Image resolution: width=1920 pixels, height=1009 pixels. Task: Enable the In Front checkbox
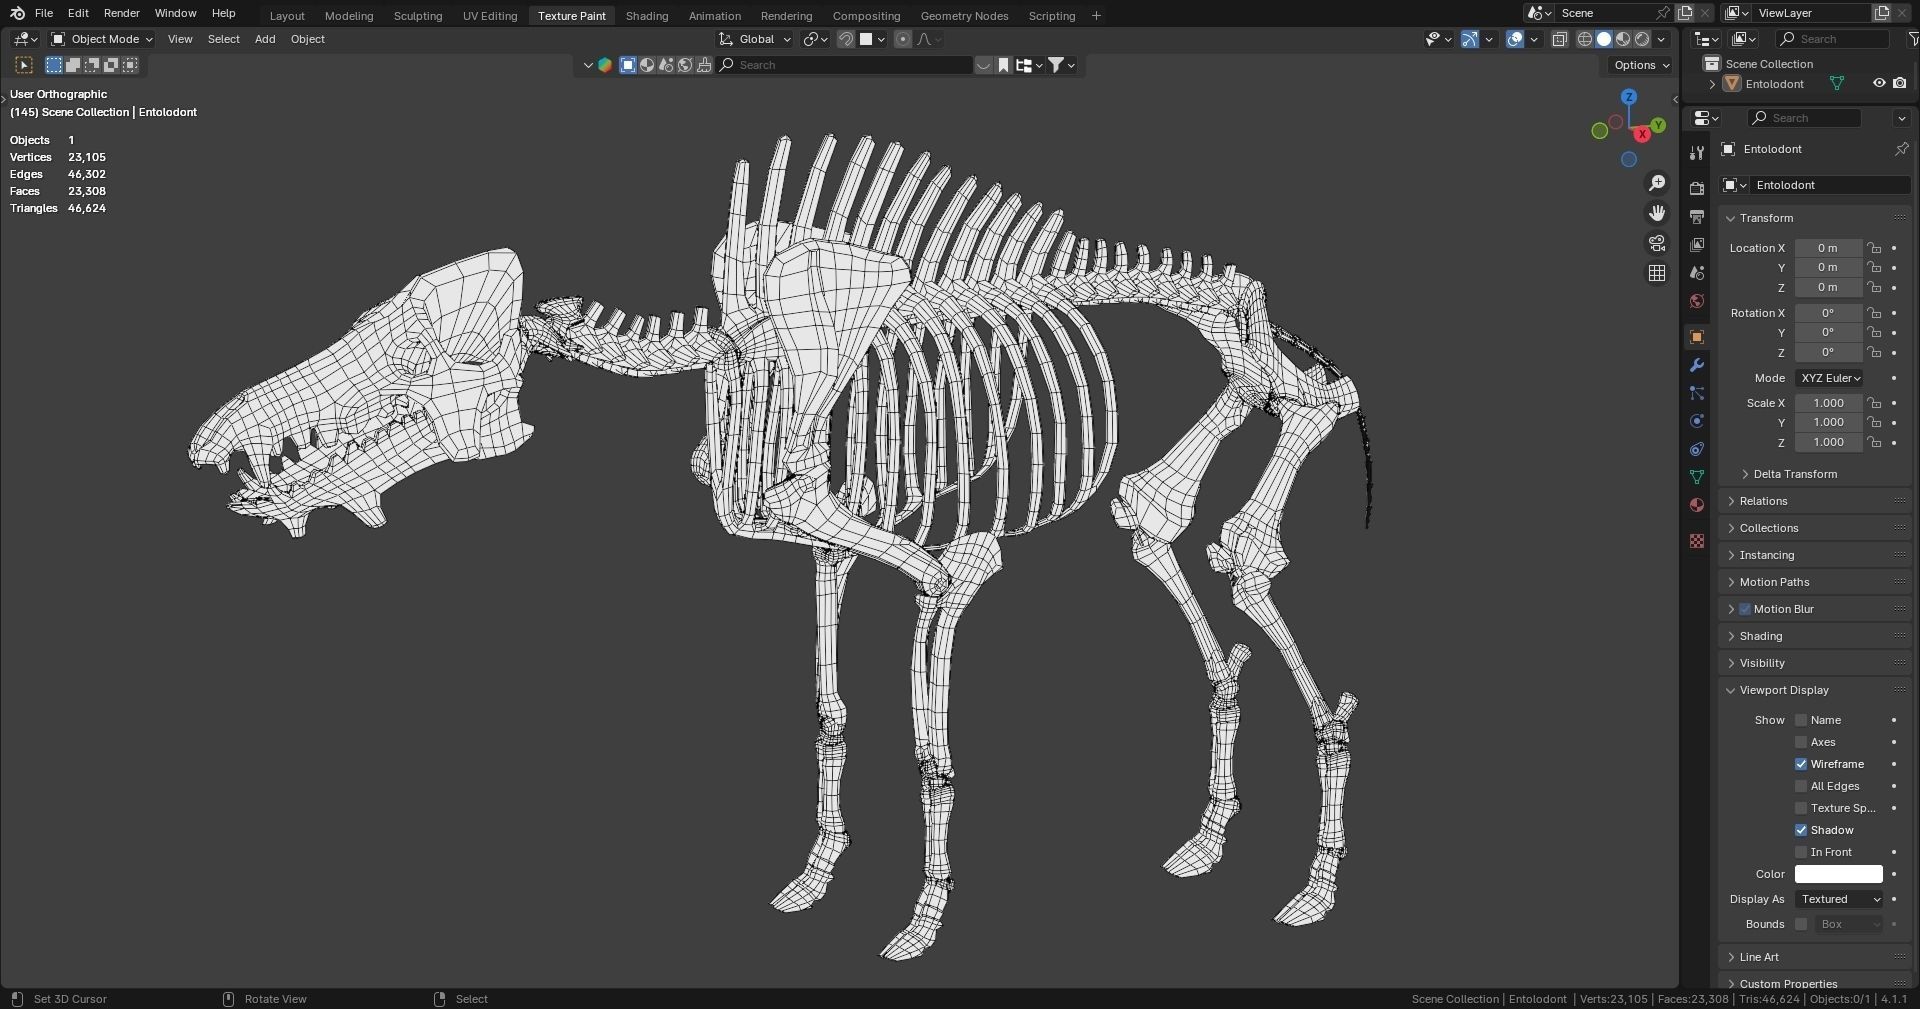[x=1801, y=852]
